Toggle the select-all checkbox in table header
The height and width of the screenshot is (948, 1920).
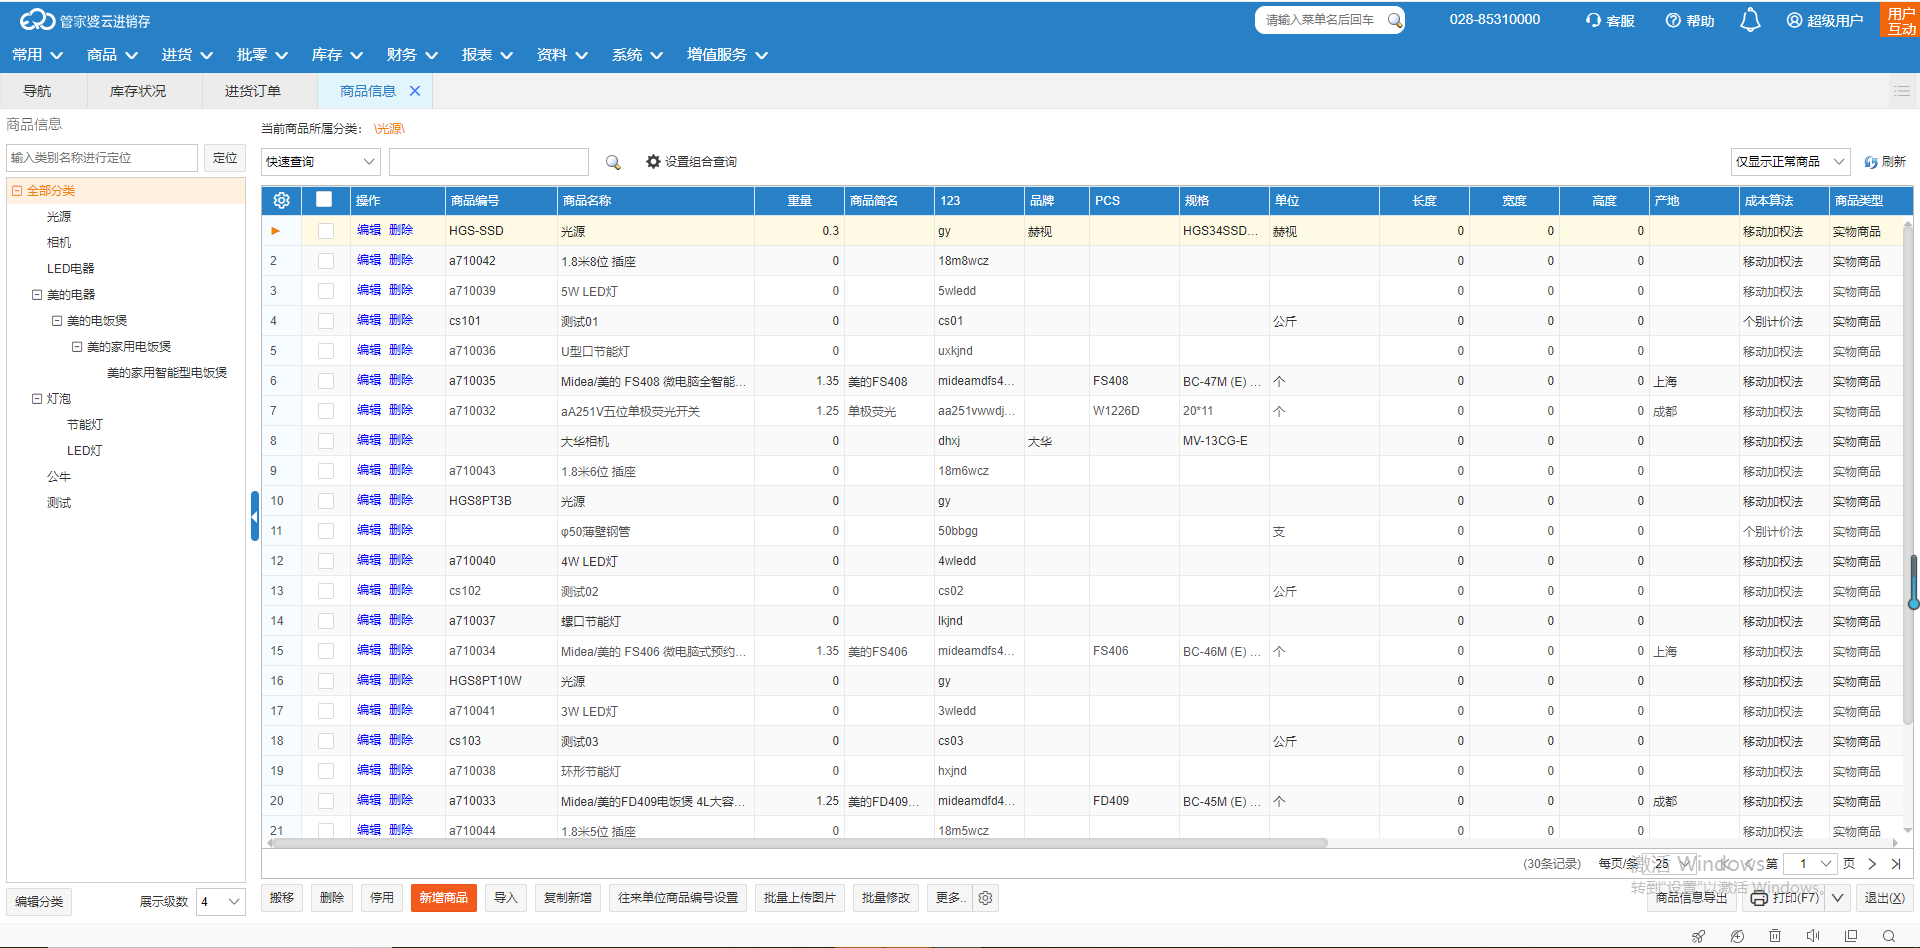click(x=324, y=199)
